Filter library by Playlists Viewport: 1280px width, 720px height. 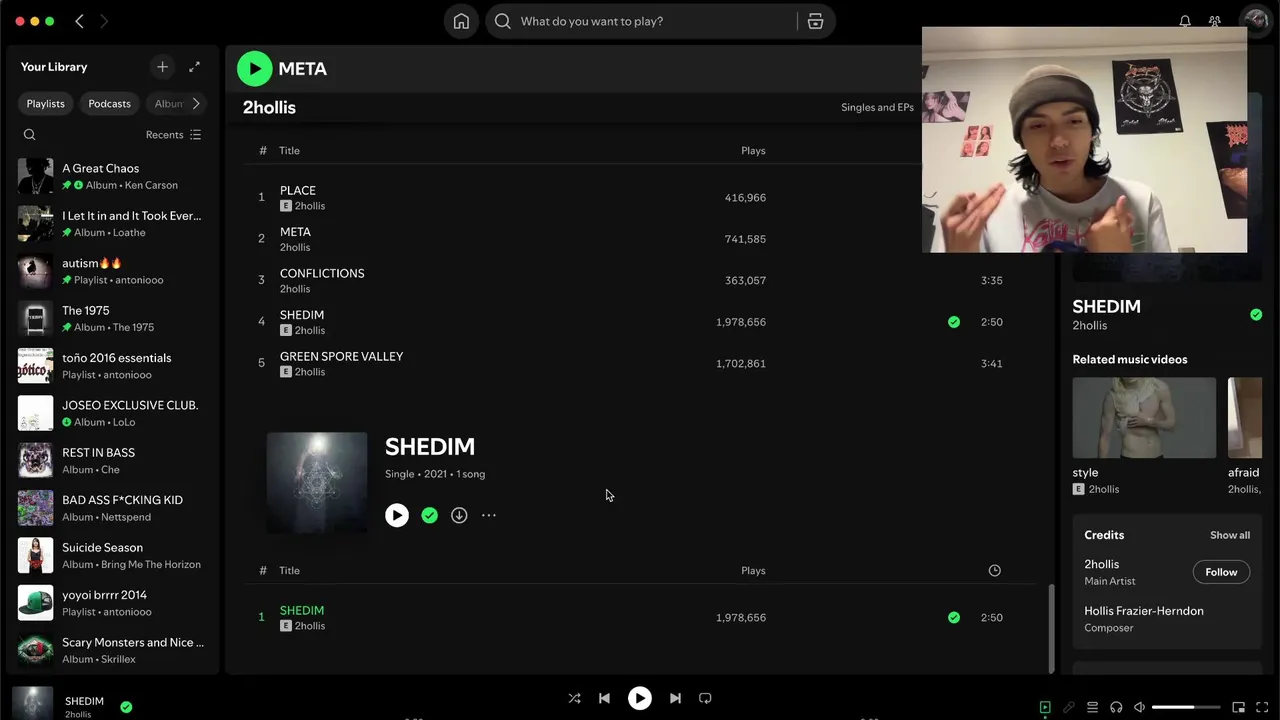click(x=46, y=104)
